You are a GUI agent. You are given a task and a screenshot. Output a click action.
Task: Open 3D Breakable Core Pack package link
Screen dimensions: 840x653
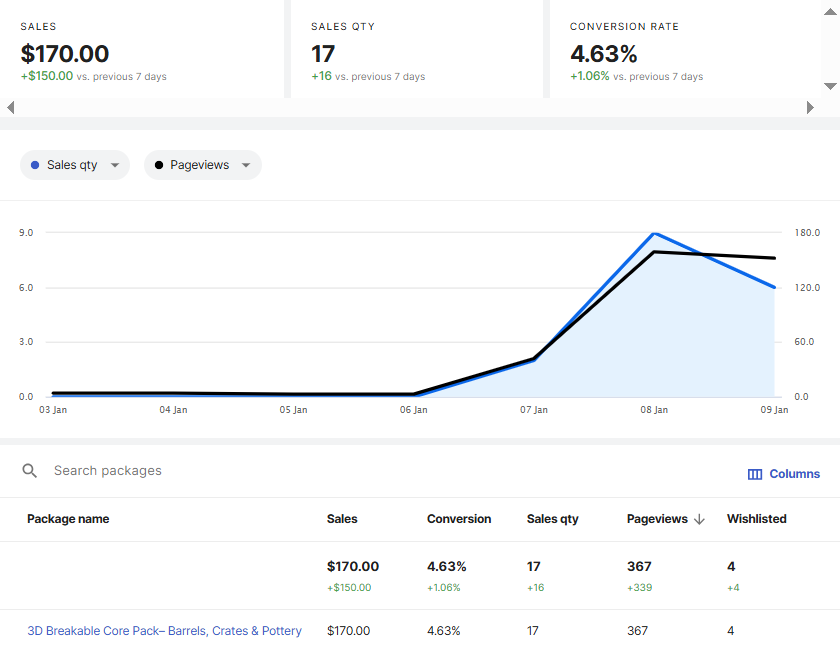164,631
